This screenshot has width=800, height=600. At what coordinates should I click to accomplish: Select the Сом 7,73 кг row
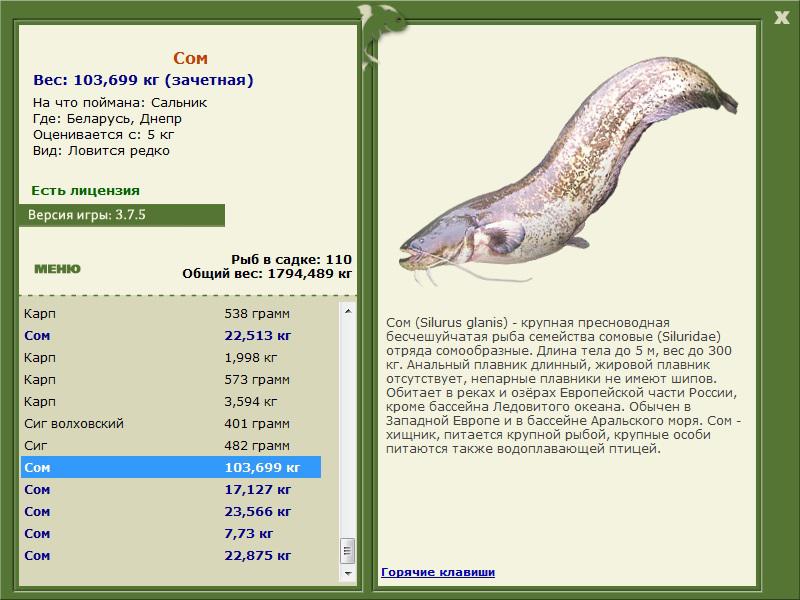click(171, 533)
